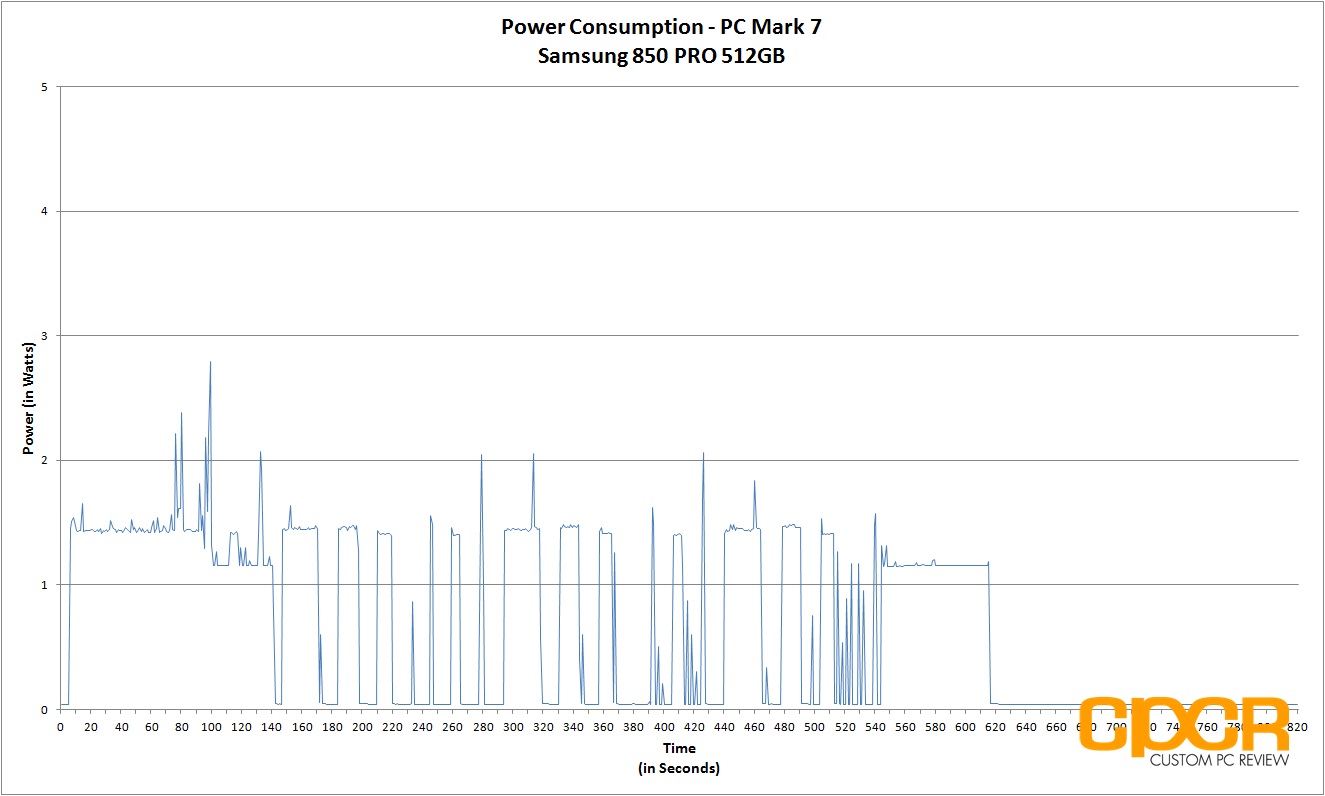This screenshot has width=1325, height=796.
Task: Click the time axis tick "380"
Action: [x=634, y=727]
